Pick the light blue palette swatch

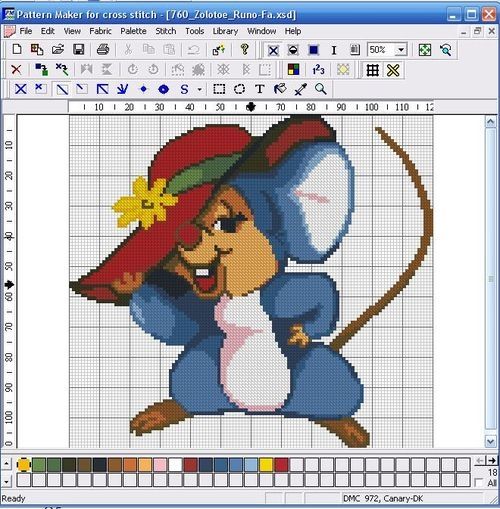pyautogui.click(x=251, y=465)
